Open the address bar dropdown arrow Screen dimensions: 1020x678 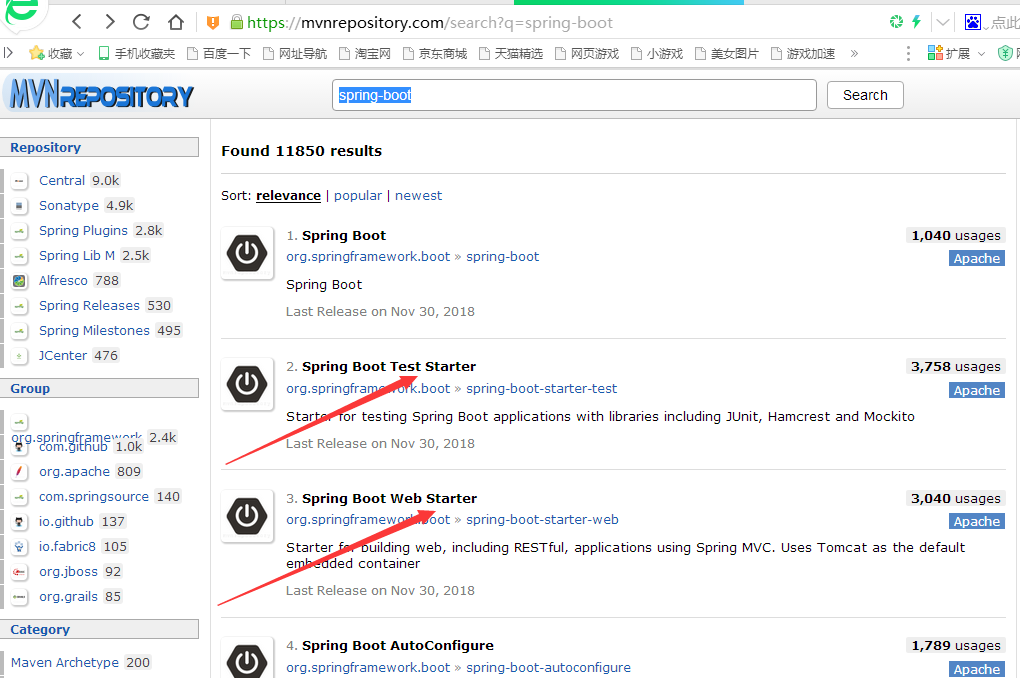click(942, 23)
